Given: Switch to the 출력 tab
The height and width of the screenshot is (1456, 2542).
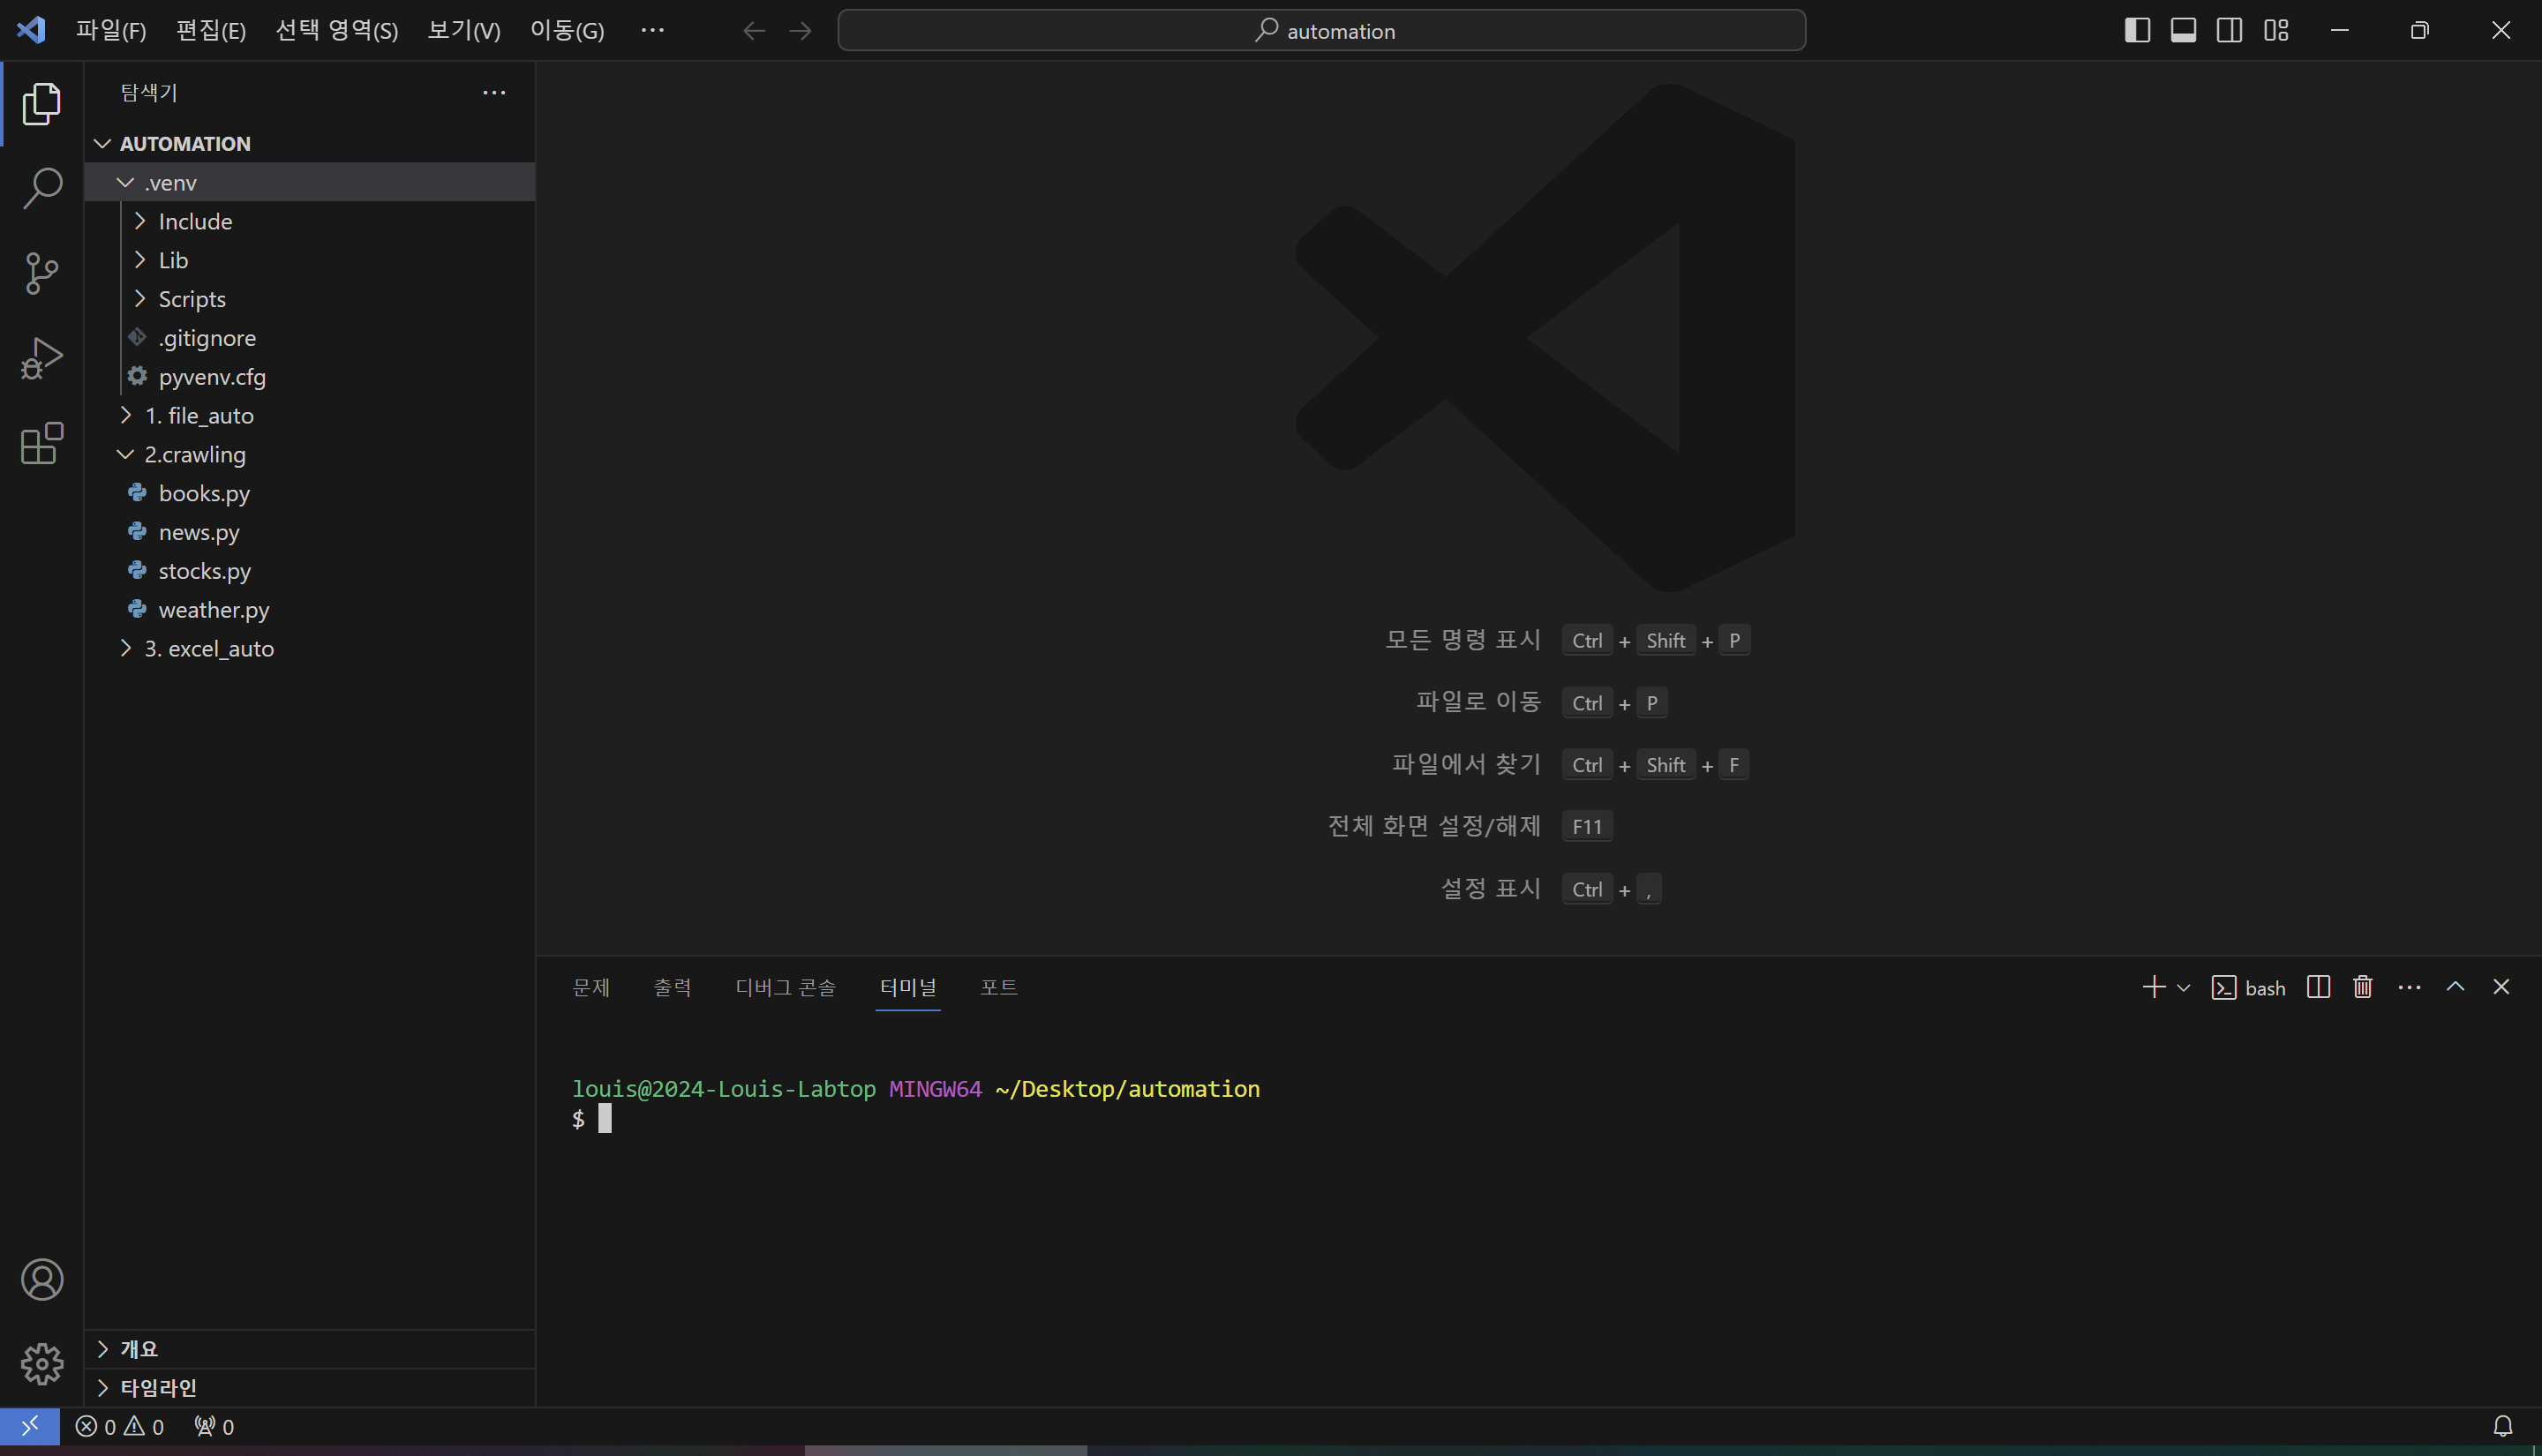Looking at the screenshot, I should pyautogui.click(x=672, y=988).
